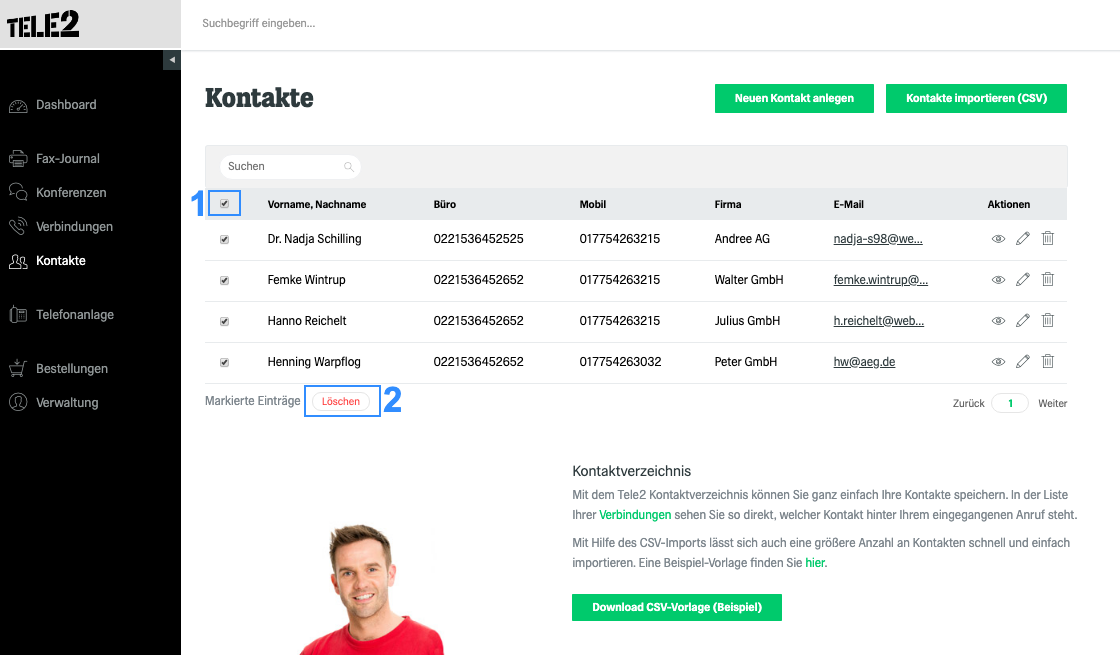Delete Femke Wintrup with trash icon
The image size is (1120, 655).
tap(1047, 279)
